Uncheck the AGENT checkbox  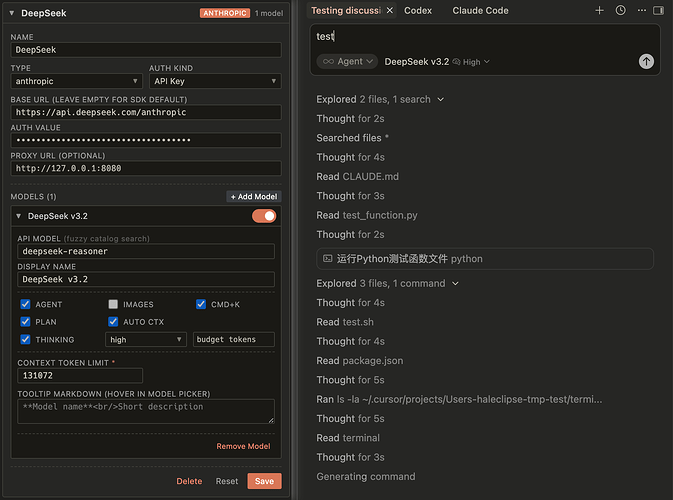pos(25,304)
